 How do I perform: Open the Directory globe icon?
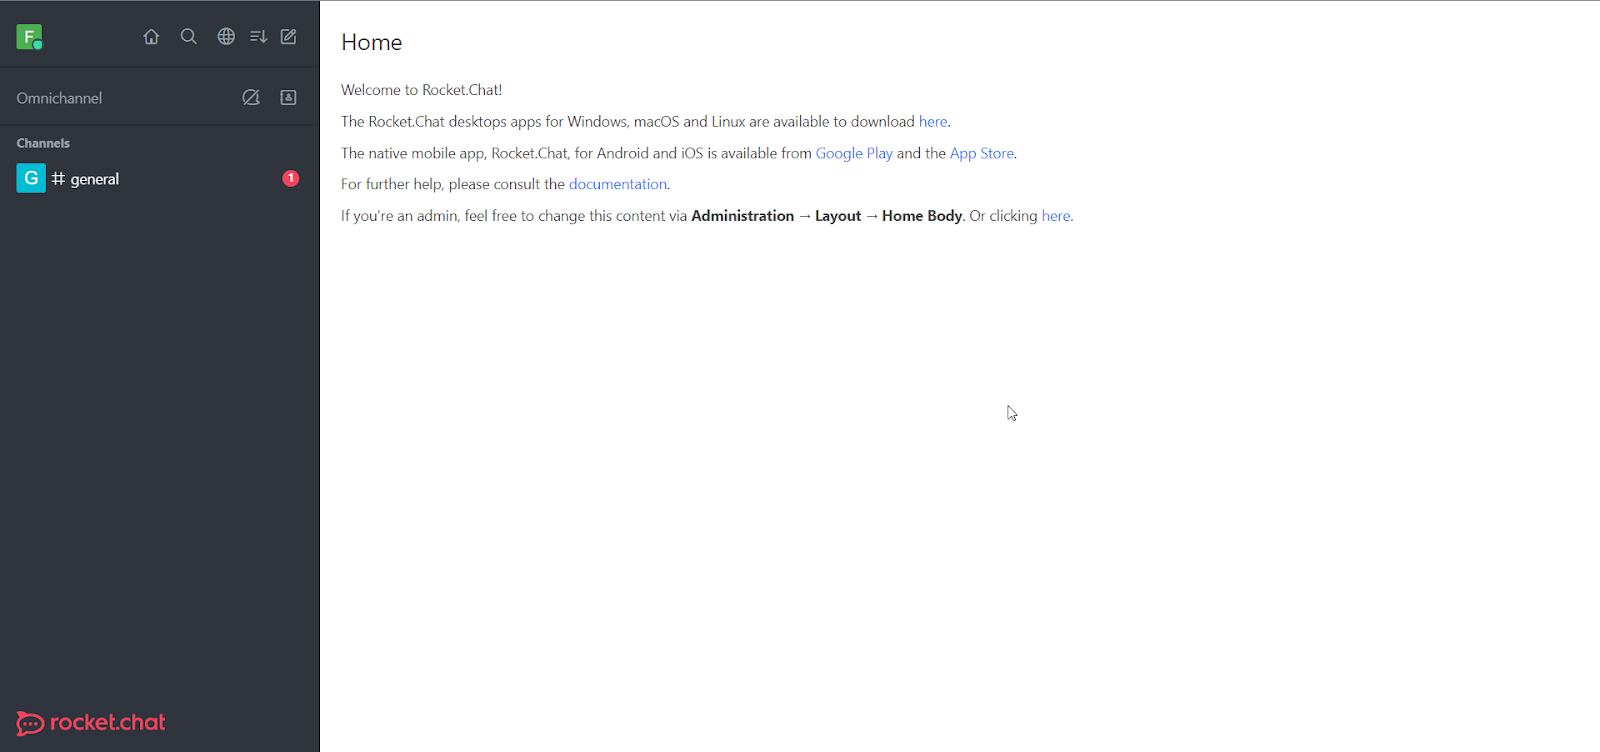click(226, 37)
